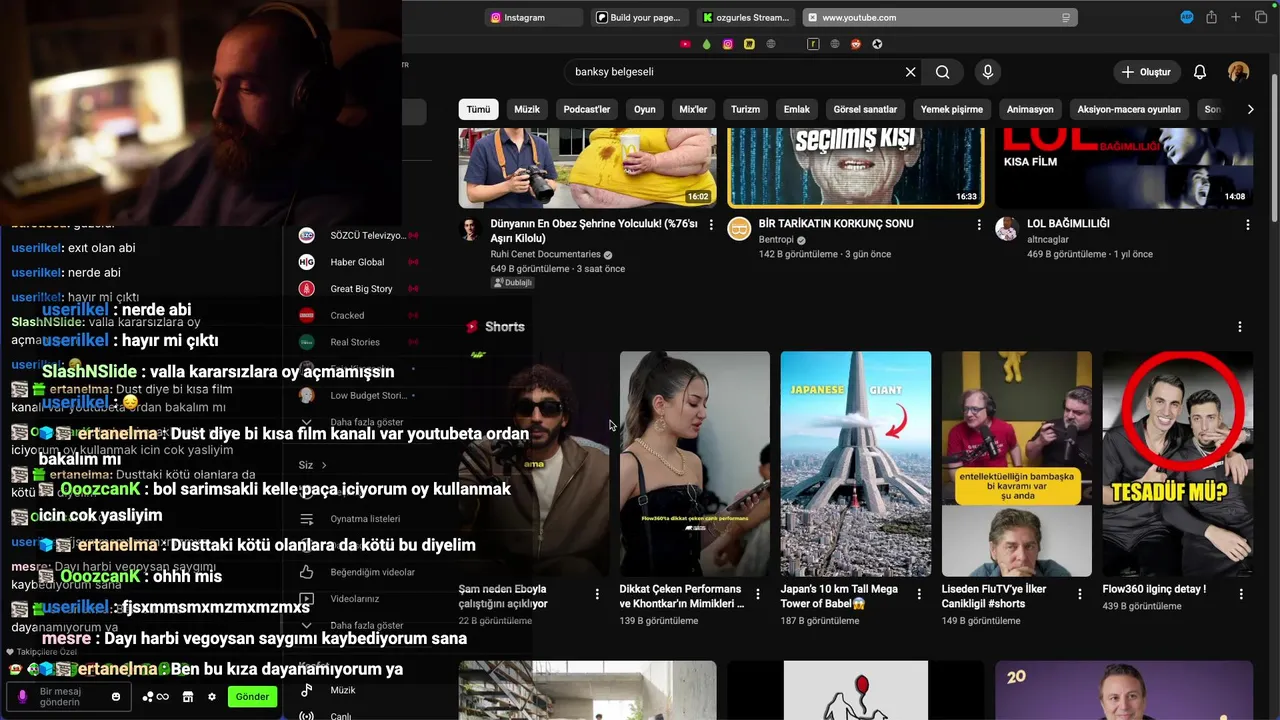Select the Görsel sanatlar filter chip
The height and width of the screenshot is (720, 1280).
pyautogui.click(x=865, y=109)
